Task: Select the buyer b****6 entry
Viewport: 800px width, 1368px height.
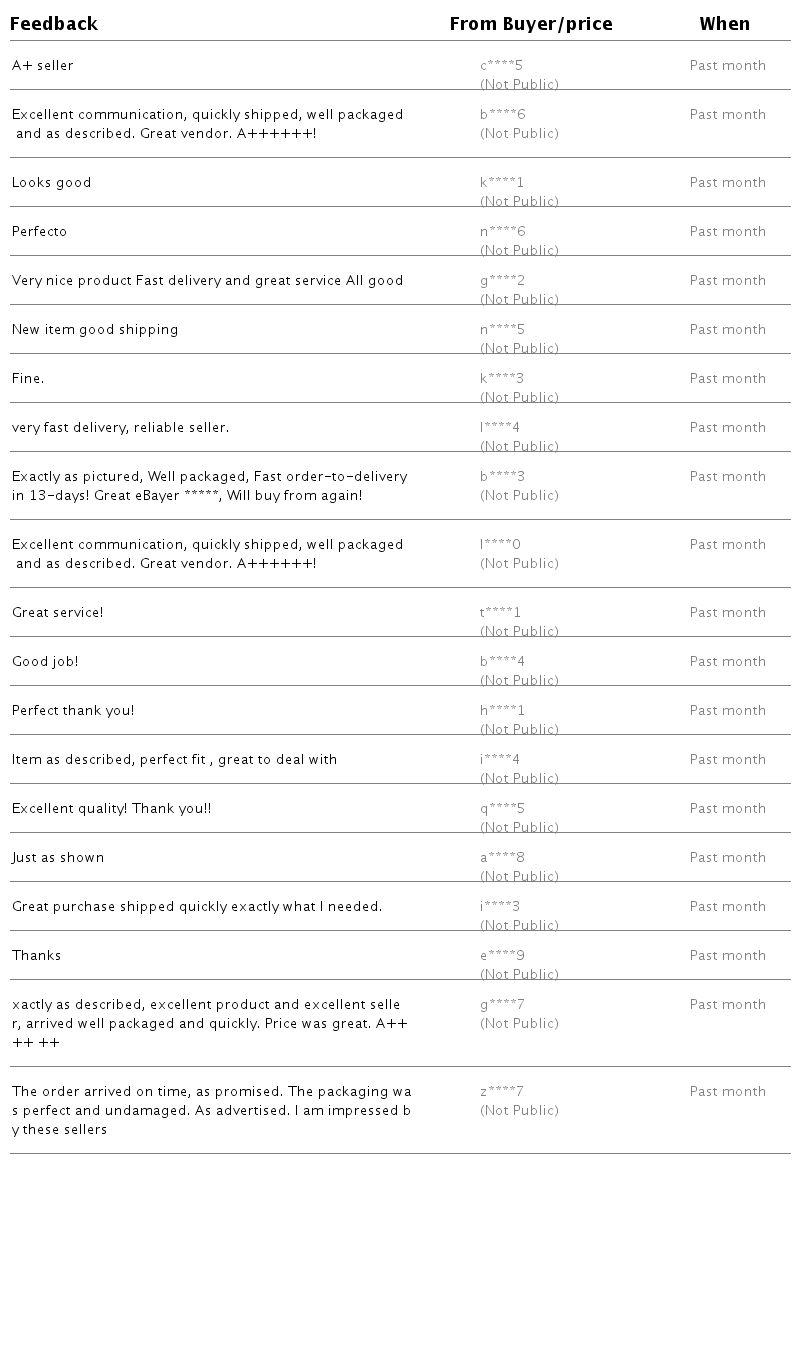Action: point(503,115)
